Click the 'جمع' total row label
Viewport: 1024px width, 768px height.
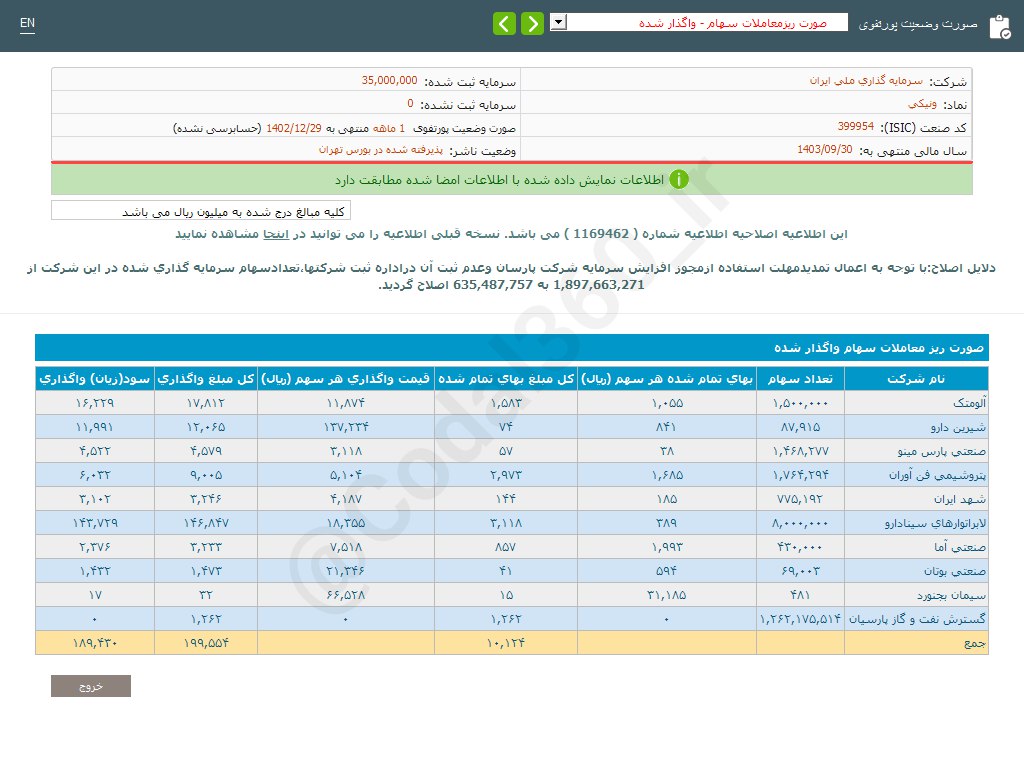click(975, 643)
